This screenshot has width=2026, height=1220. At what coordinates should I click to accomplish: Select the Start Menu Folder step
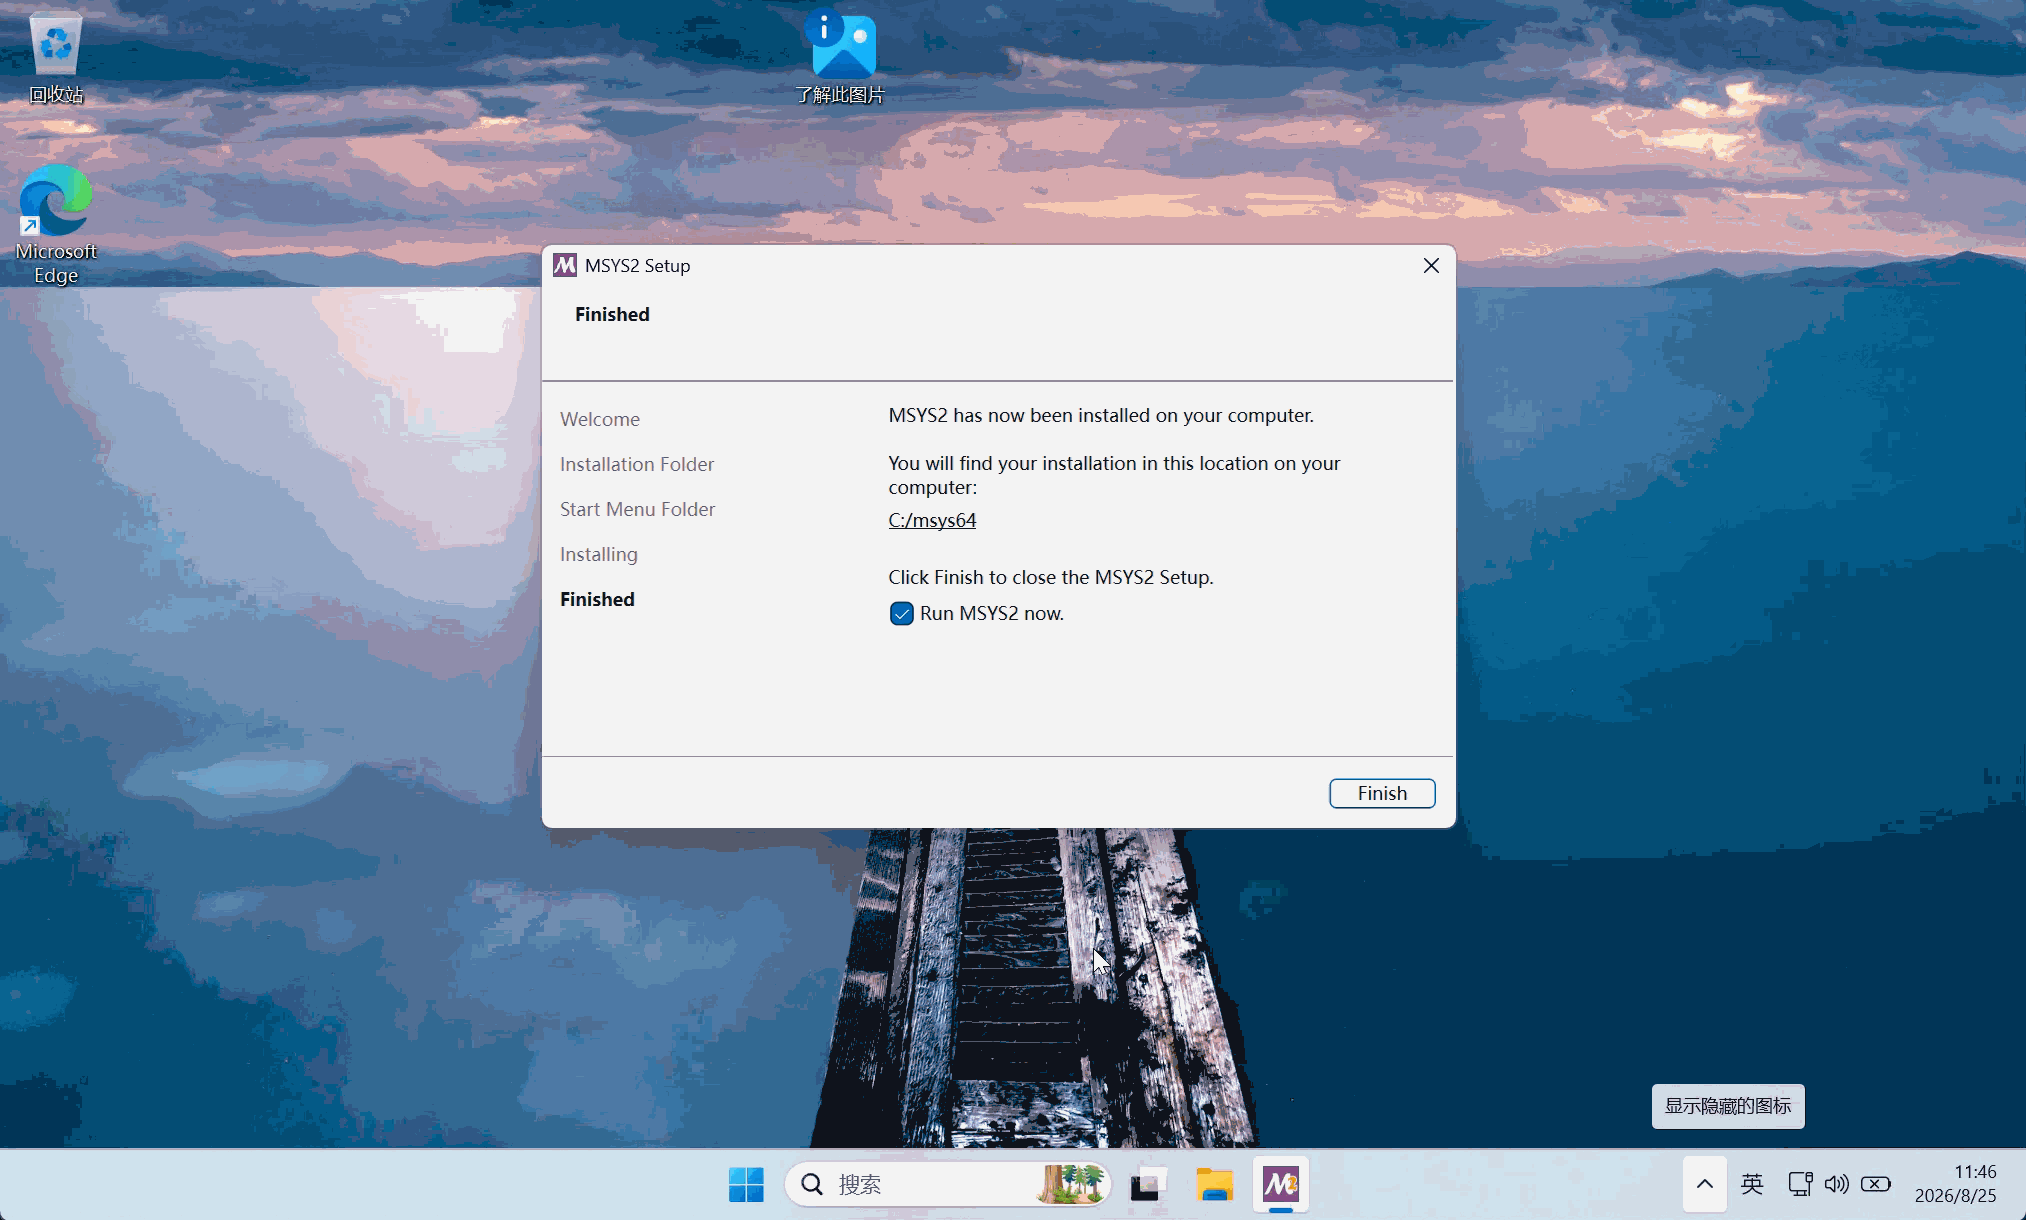tap(638, 509)
